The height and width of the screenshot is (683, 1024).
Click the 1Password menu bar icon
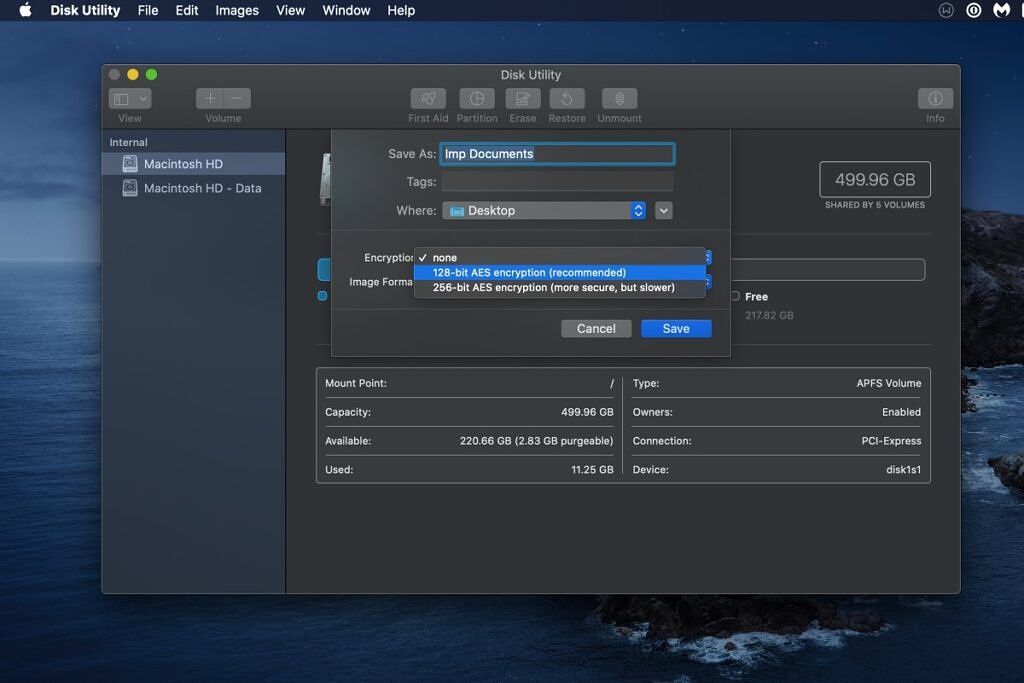click(973, 10)
